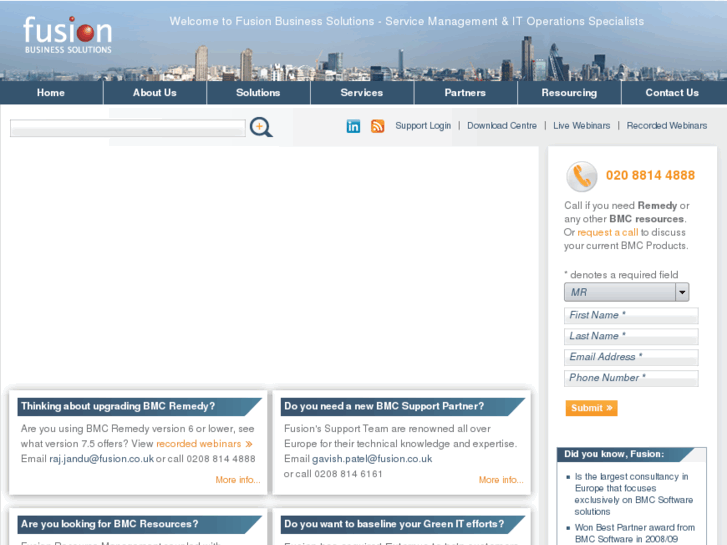Click 'Thinking about upgrading BMC Remedy?' heading
This screenshot has width=727, height=545.
point(118,406)
